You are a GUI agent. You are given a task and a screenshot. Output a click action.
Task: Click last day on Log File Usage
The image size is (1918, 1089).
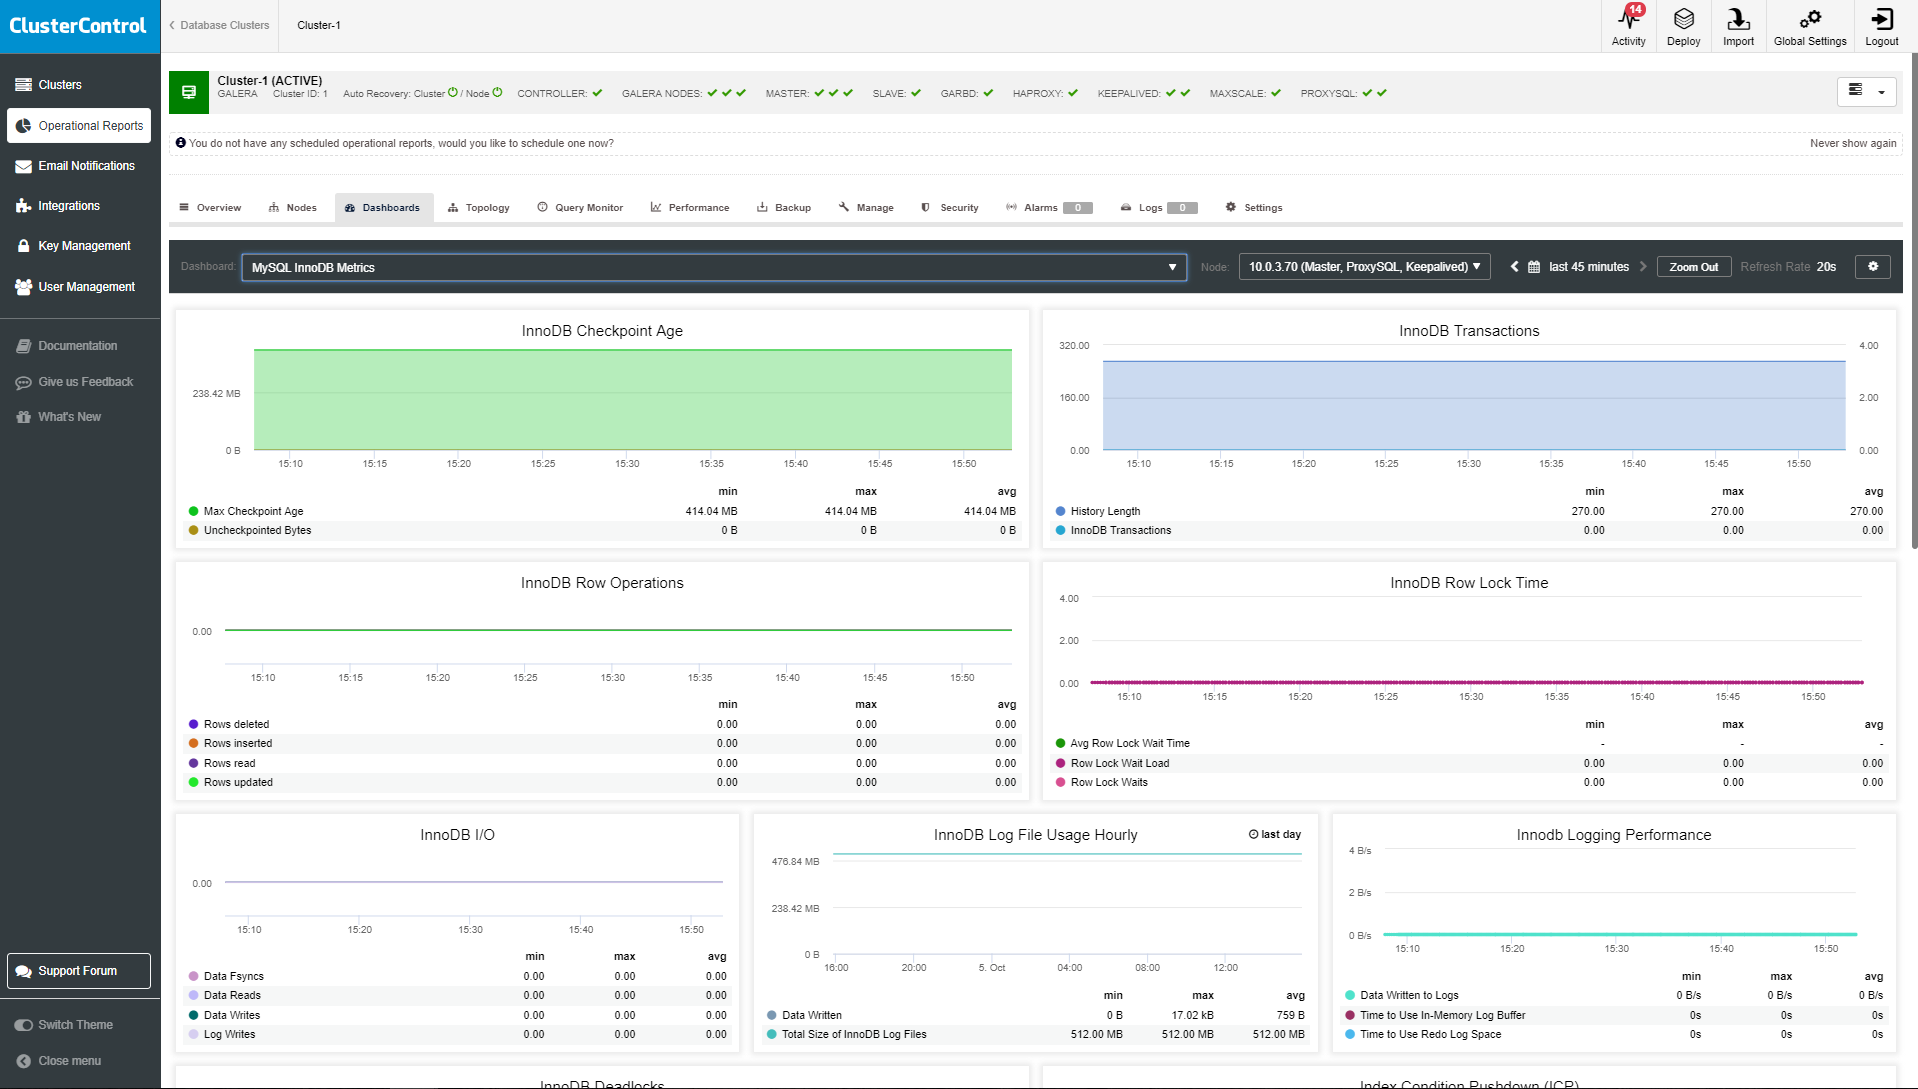1275,834
